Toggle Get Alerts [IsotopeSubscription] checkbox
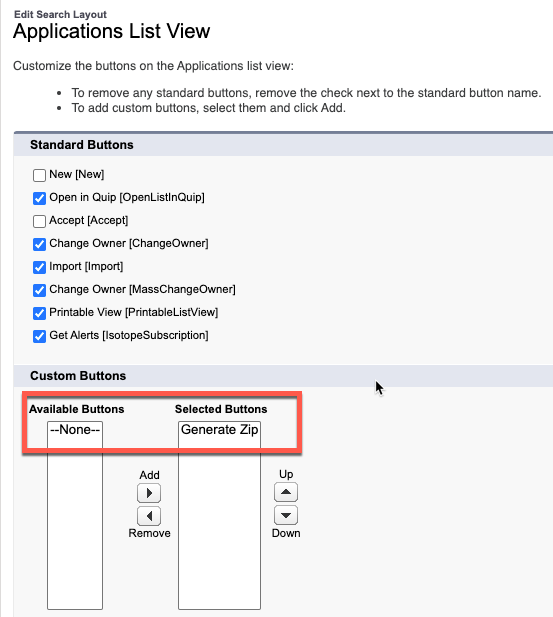553x617 pixels. pos(39,336)
